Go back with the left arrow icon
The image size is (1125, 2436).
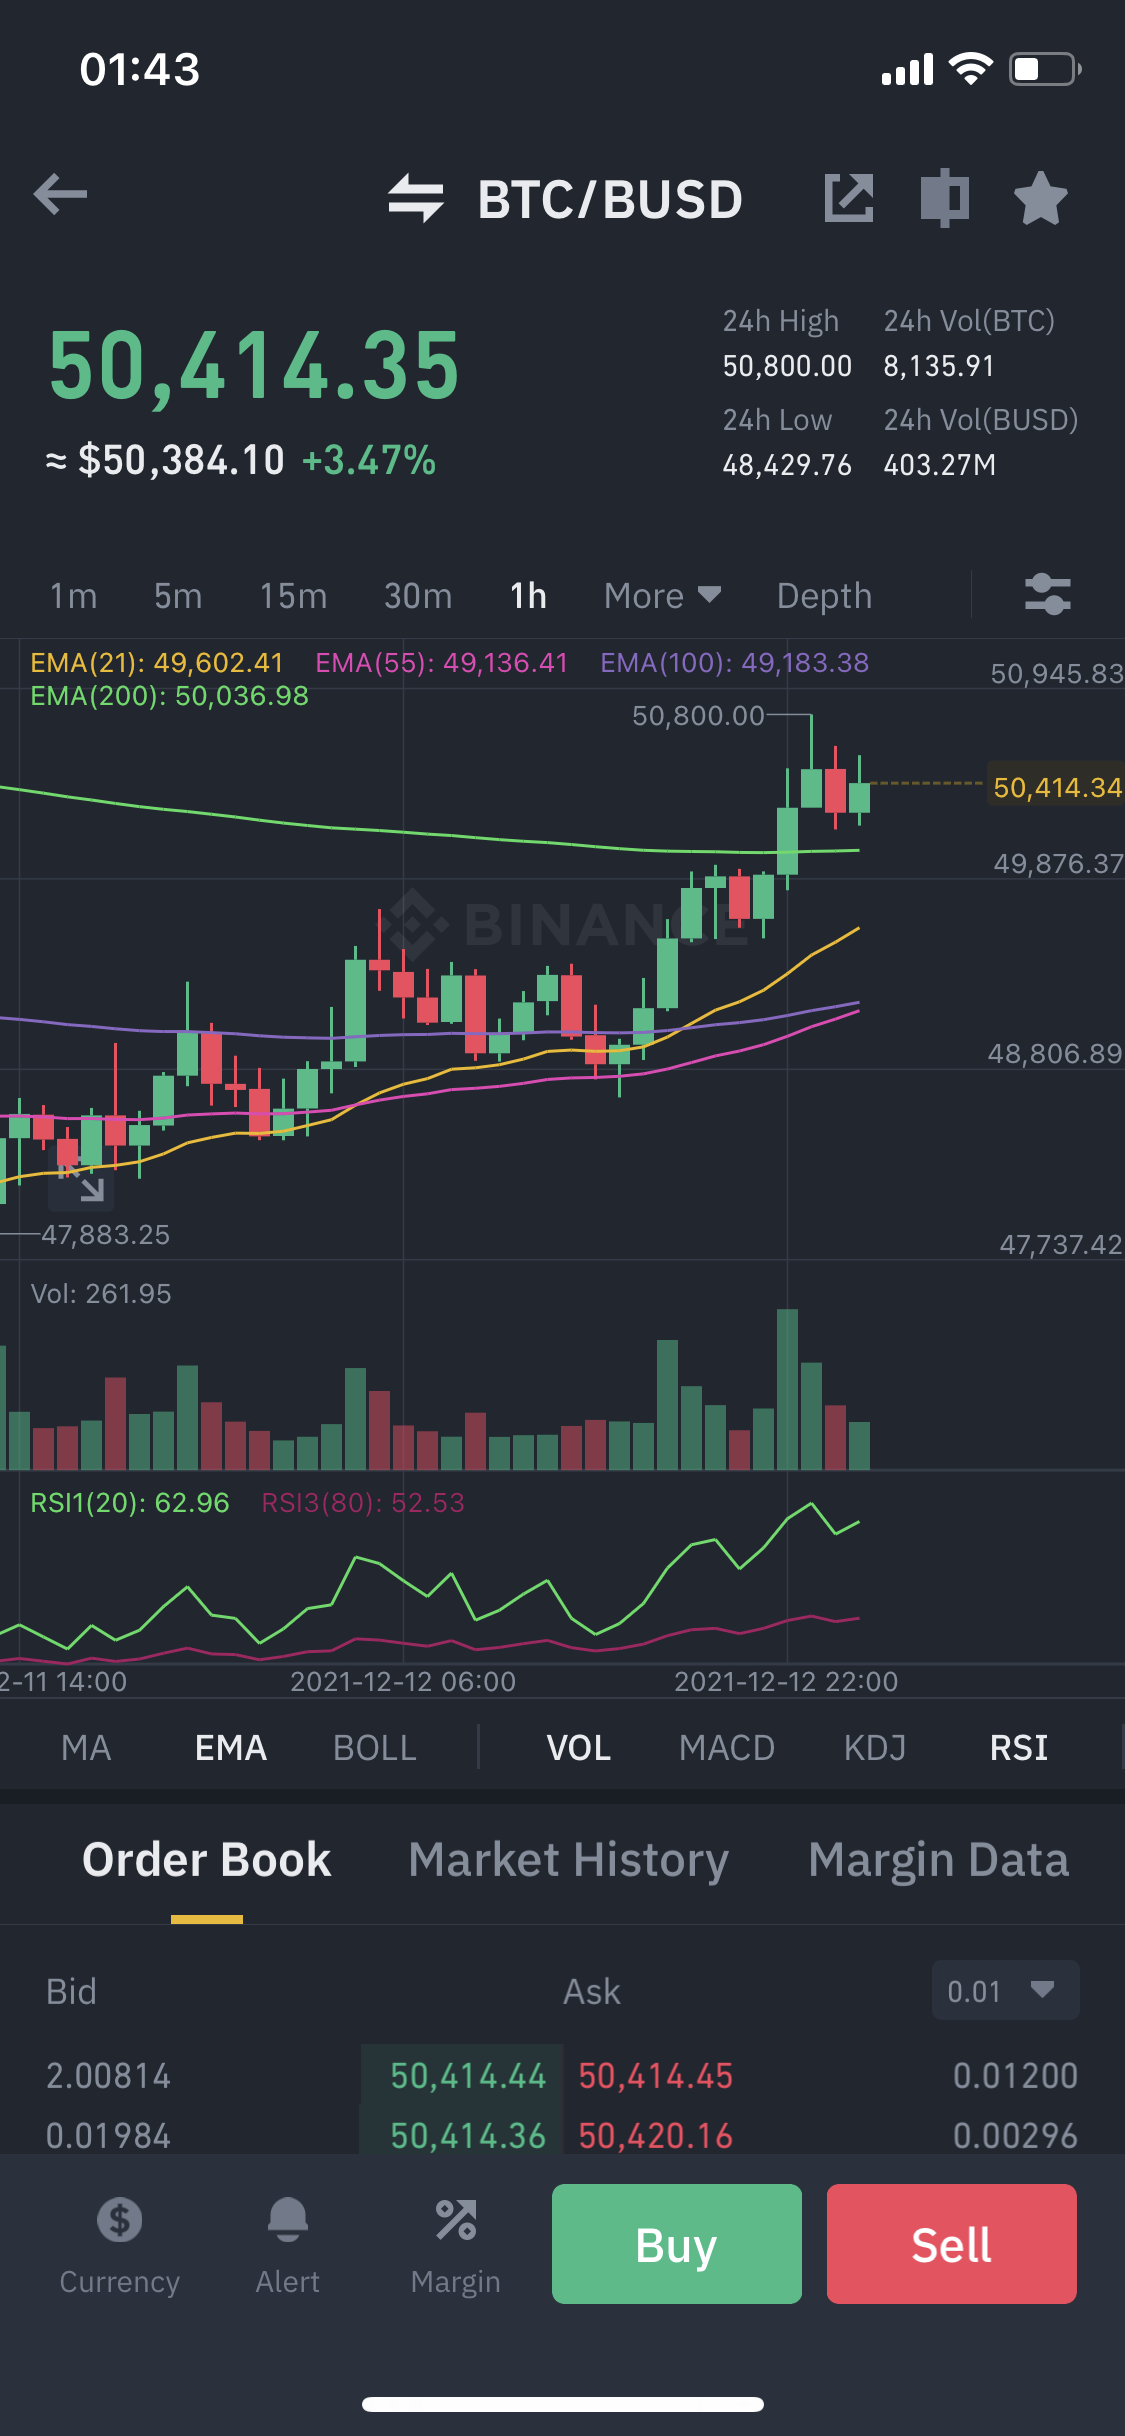pos(60,194)
